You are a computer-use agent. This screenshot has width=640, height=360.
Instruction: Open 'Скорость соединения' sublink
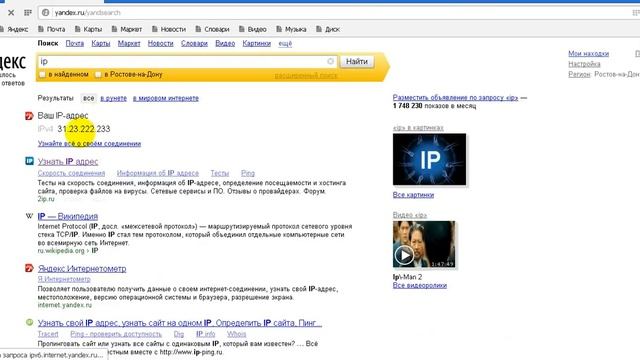[71, 173]
